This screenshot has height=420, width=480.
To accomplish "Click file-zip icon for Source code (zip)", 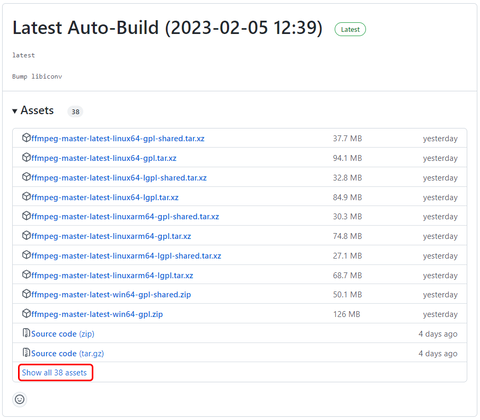I will (26, 333).
